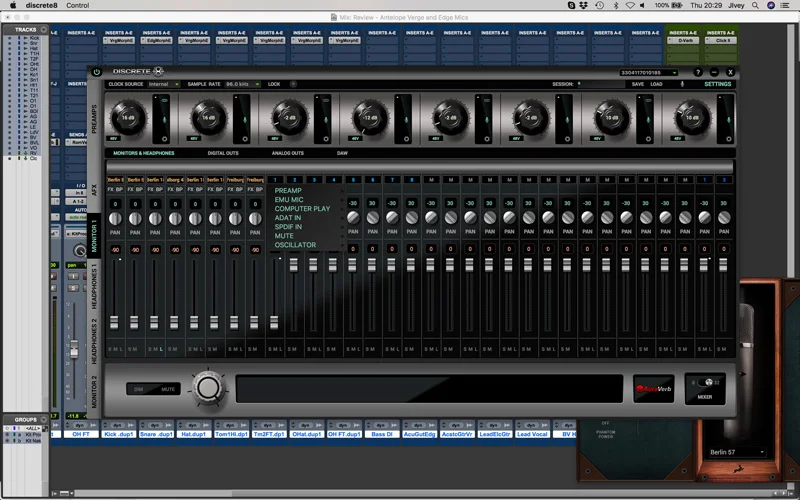
Task: Click the fourth preamp -12 dB gain knob
Action: click(370, 117)
